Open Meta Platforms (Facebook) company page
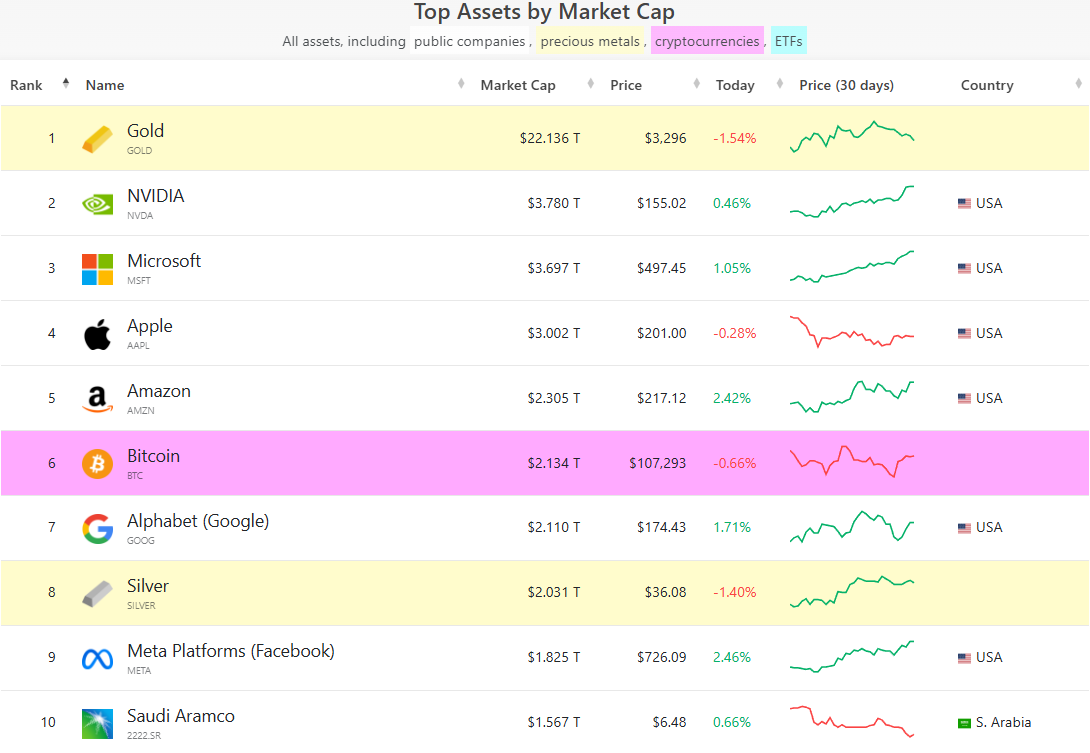Image resolution: width=1090 pixels, height=753 pixels. [x=231, y=651]
